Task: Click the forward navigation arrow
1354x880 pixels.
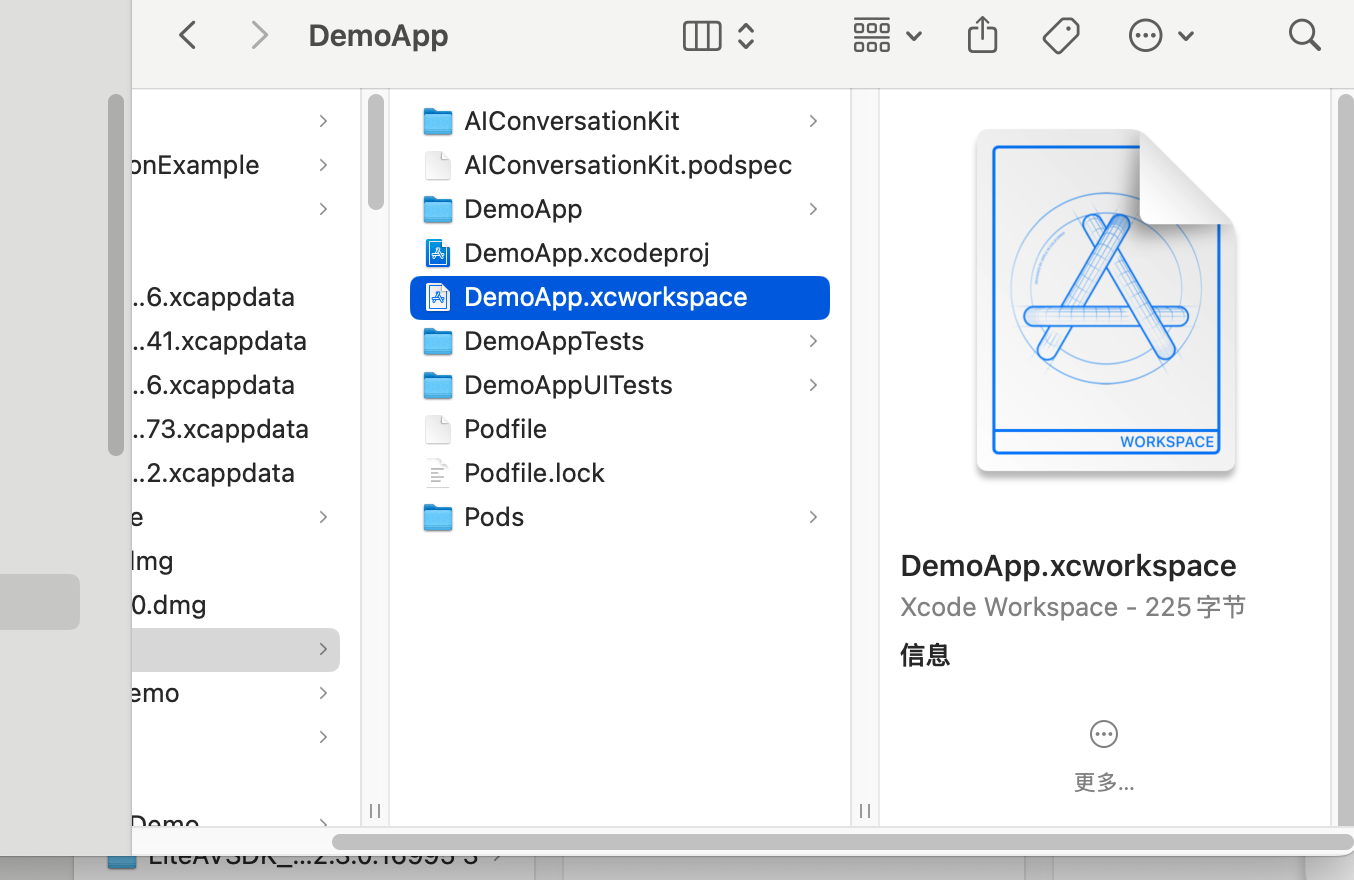Action: point(260,36)
